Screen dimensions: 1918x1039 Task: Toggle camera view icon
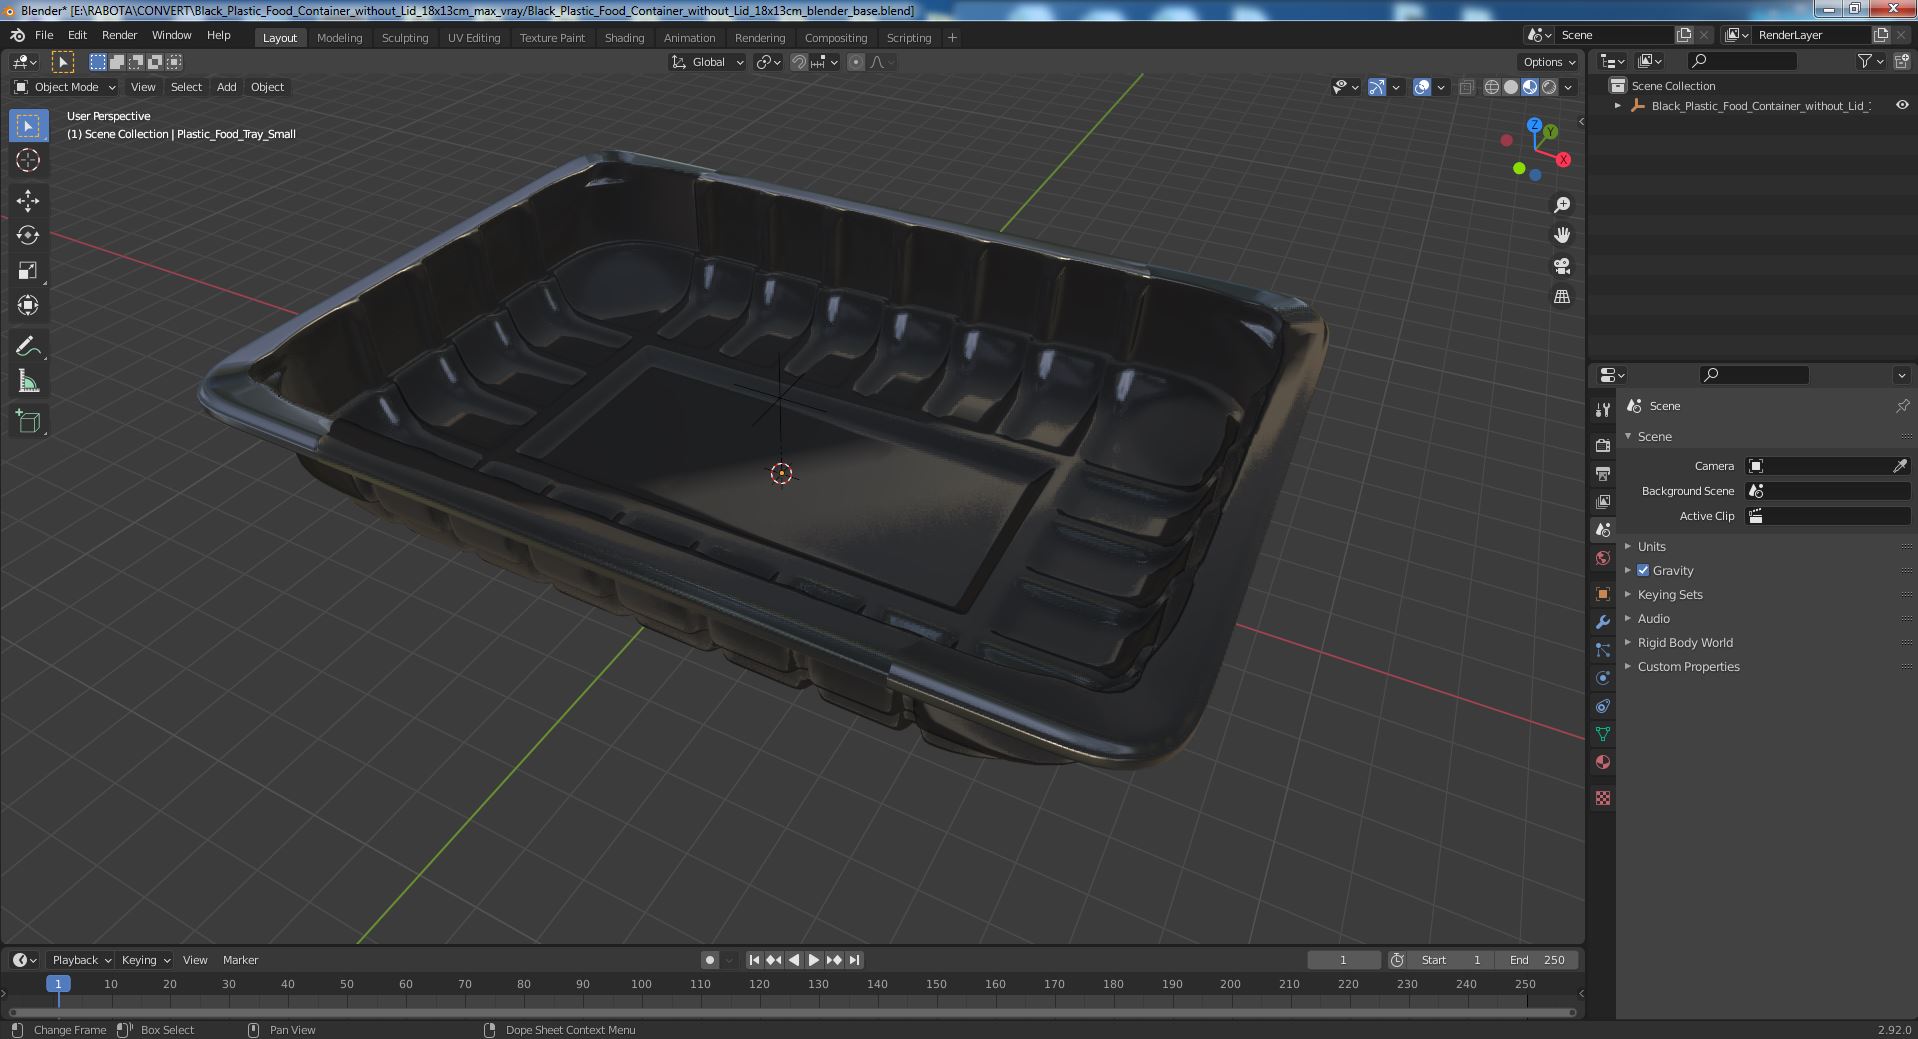click(x=1562, y=266)
